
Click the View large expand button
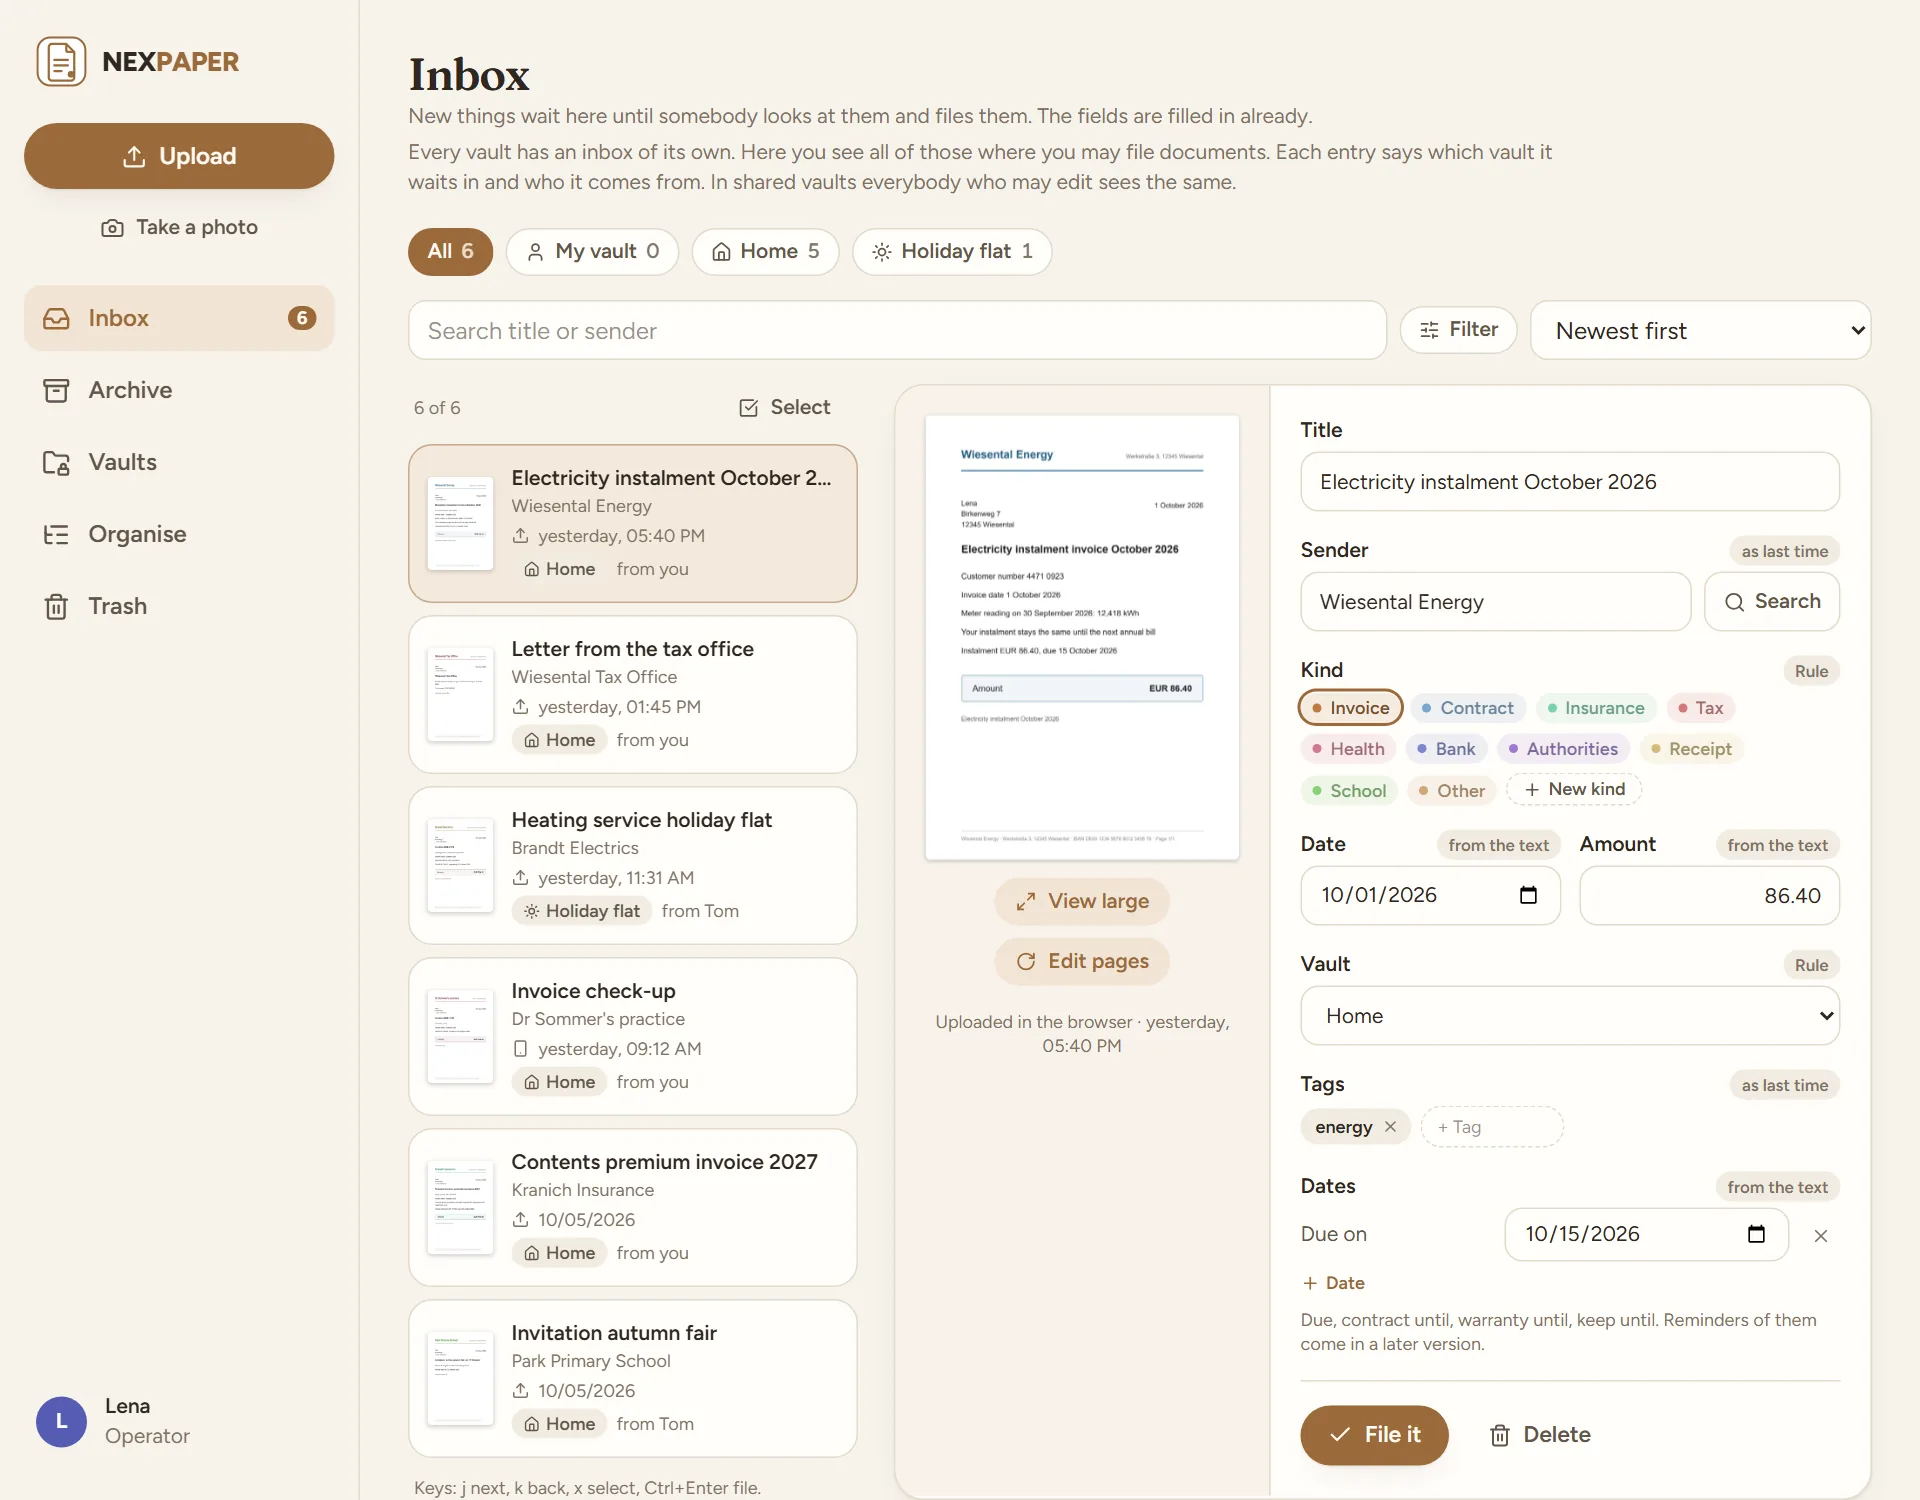[1082, 901]
